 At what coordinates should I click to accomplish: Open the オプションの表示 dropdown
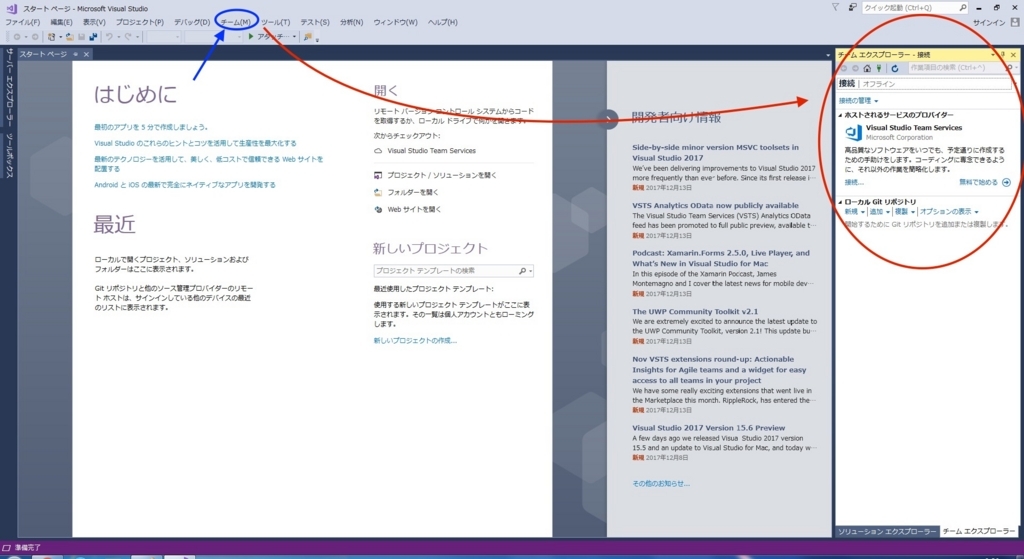[949, 212]
